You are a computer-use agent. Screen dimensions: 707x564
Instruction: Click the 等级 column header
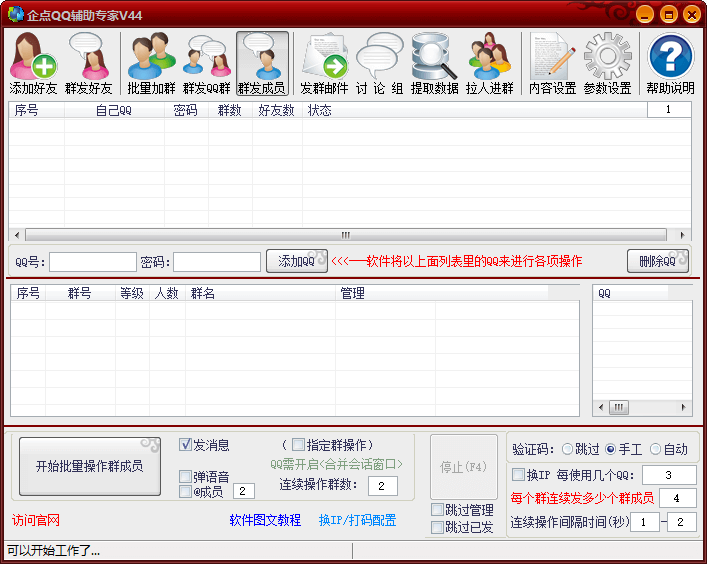pos(132,293)
